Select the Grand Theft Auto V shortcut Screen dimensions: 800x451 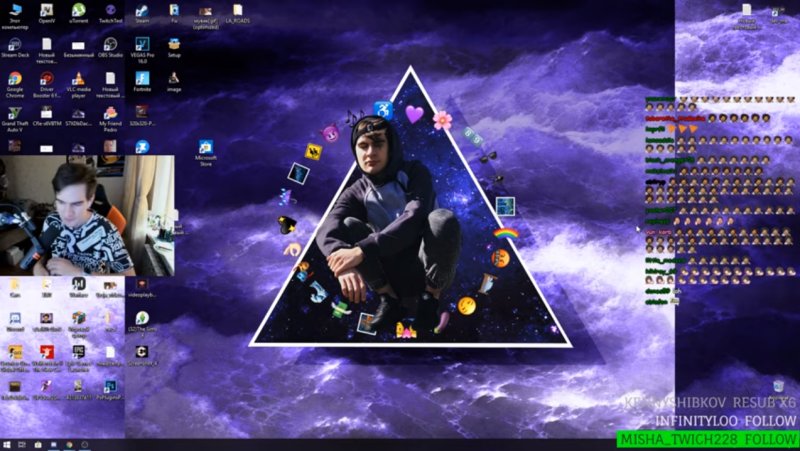point(15,113)
